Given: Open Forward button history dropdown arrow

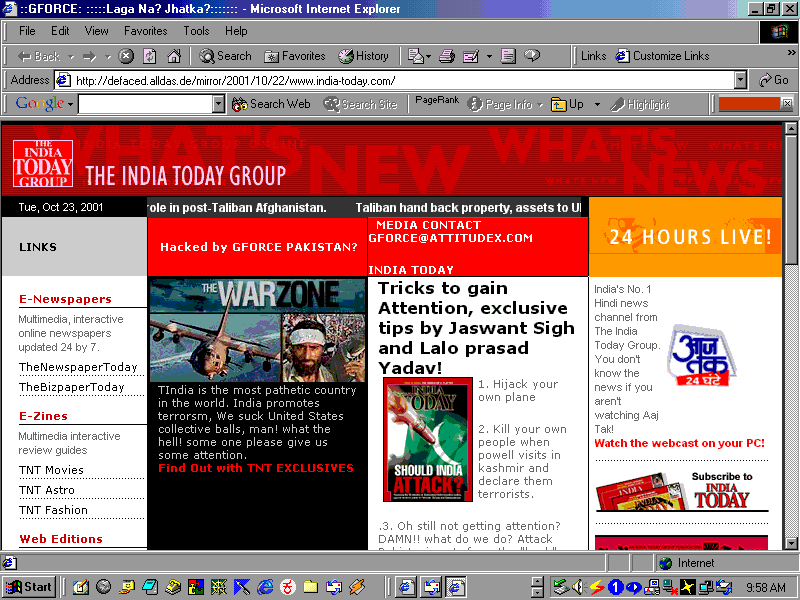Looking at the screenshot, I should 108,57.
